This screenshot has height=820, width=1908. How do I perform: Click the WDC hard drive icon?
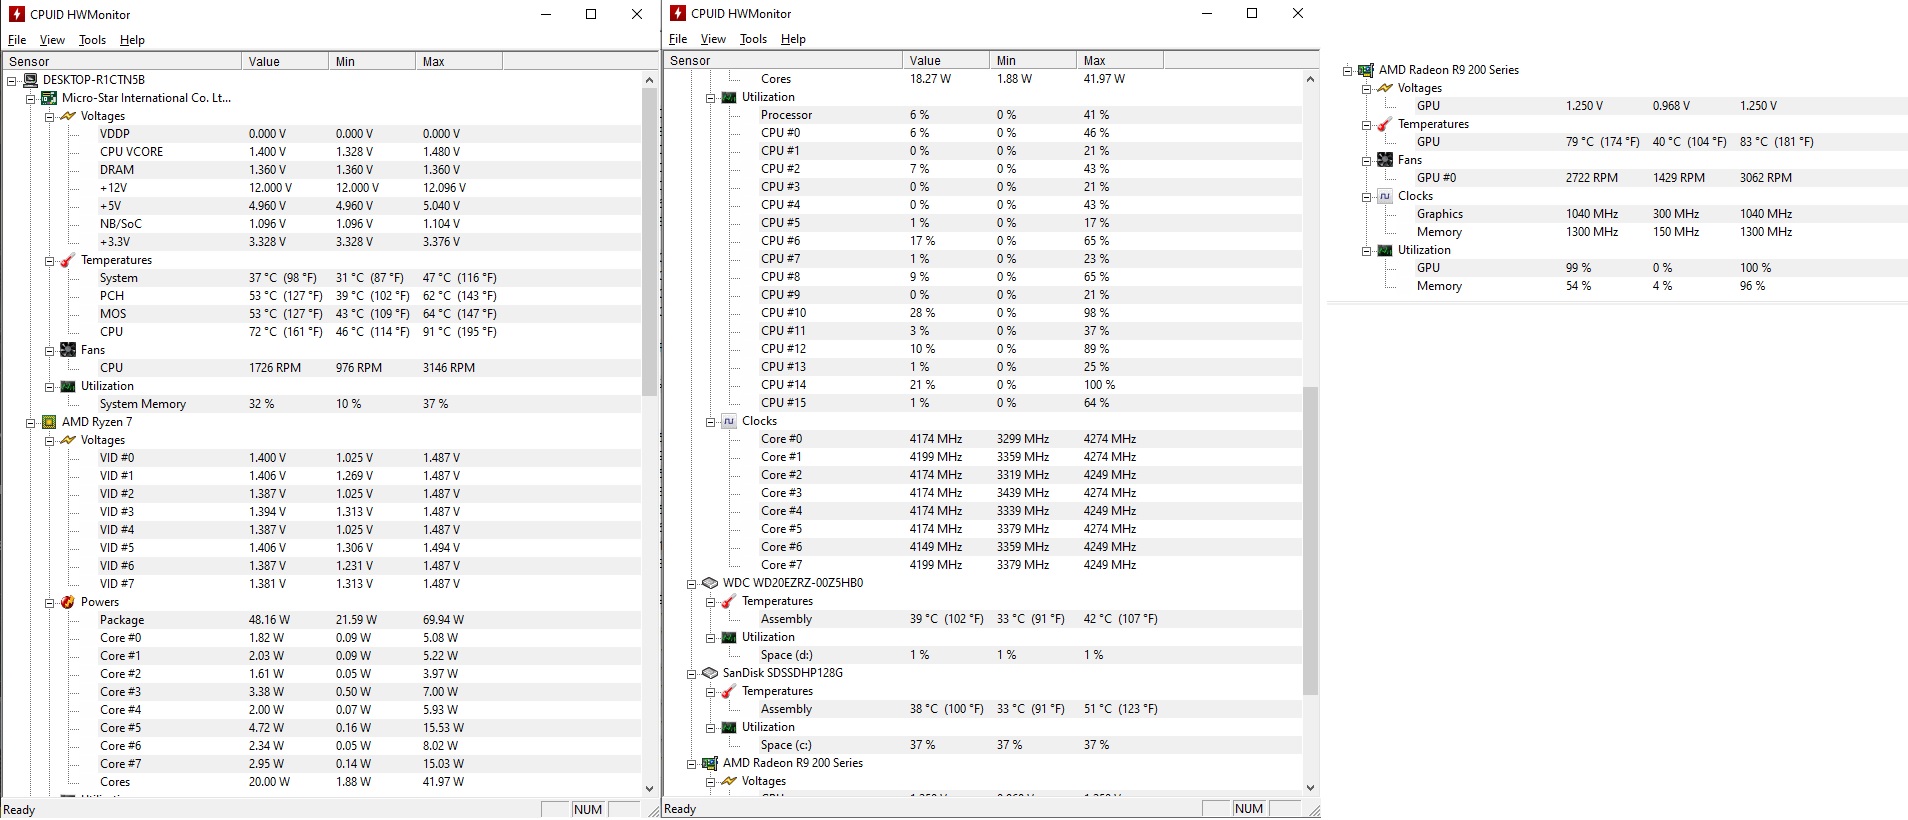(710, 583)
